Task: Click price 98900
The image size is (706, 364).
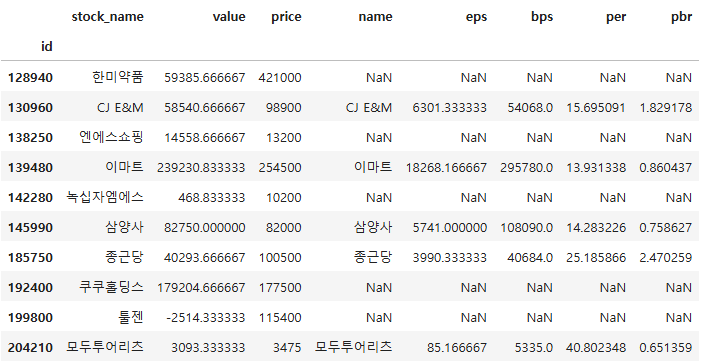Action: (x=284, y=108)
